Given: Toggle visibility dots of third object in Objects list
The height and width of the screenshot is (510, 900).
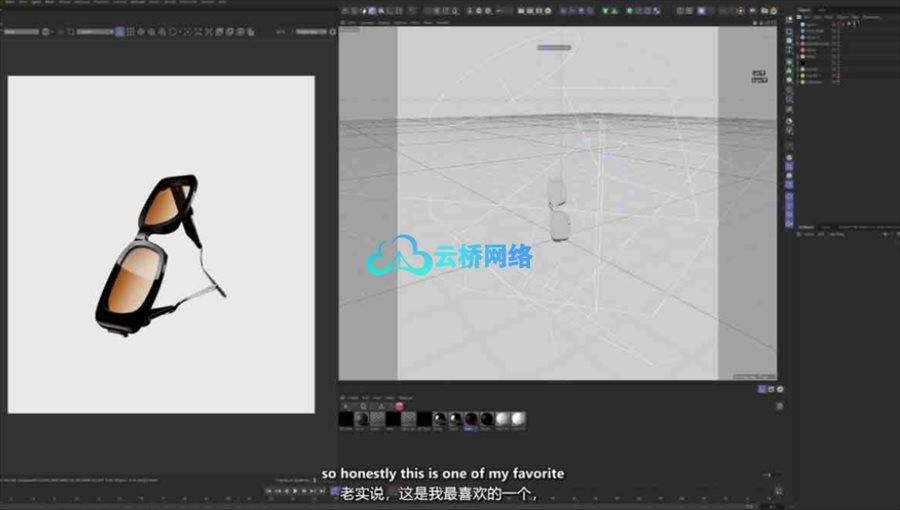Looking at the screenshot, I should (835, 38).
